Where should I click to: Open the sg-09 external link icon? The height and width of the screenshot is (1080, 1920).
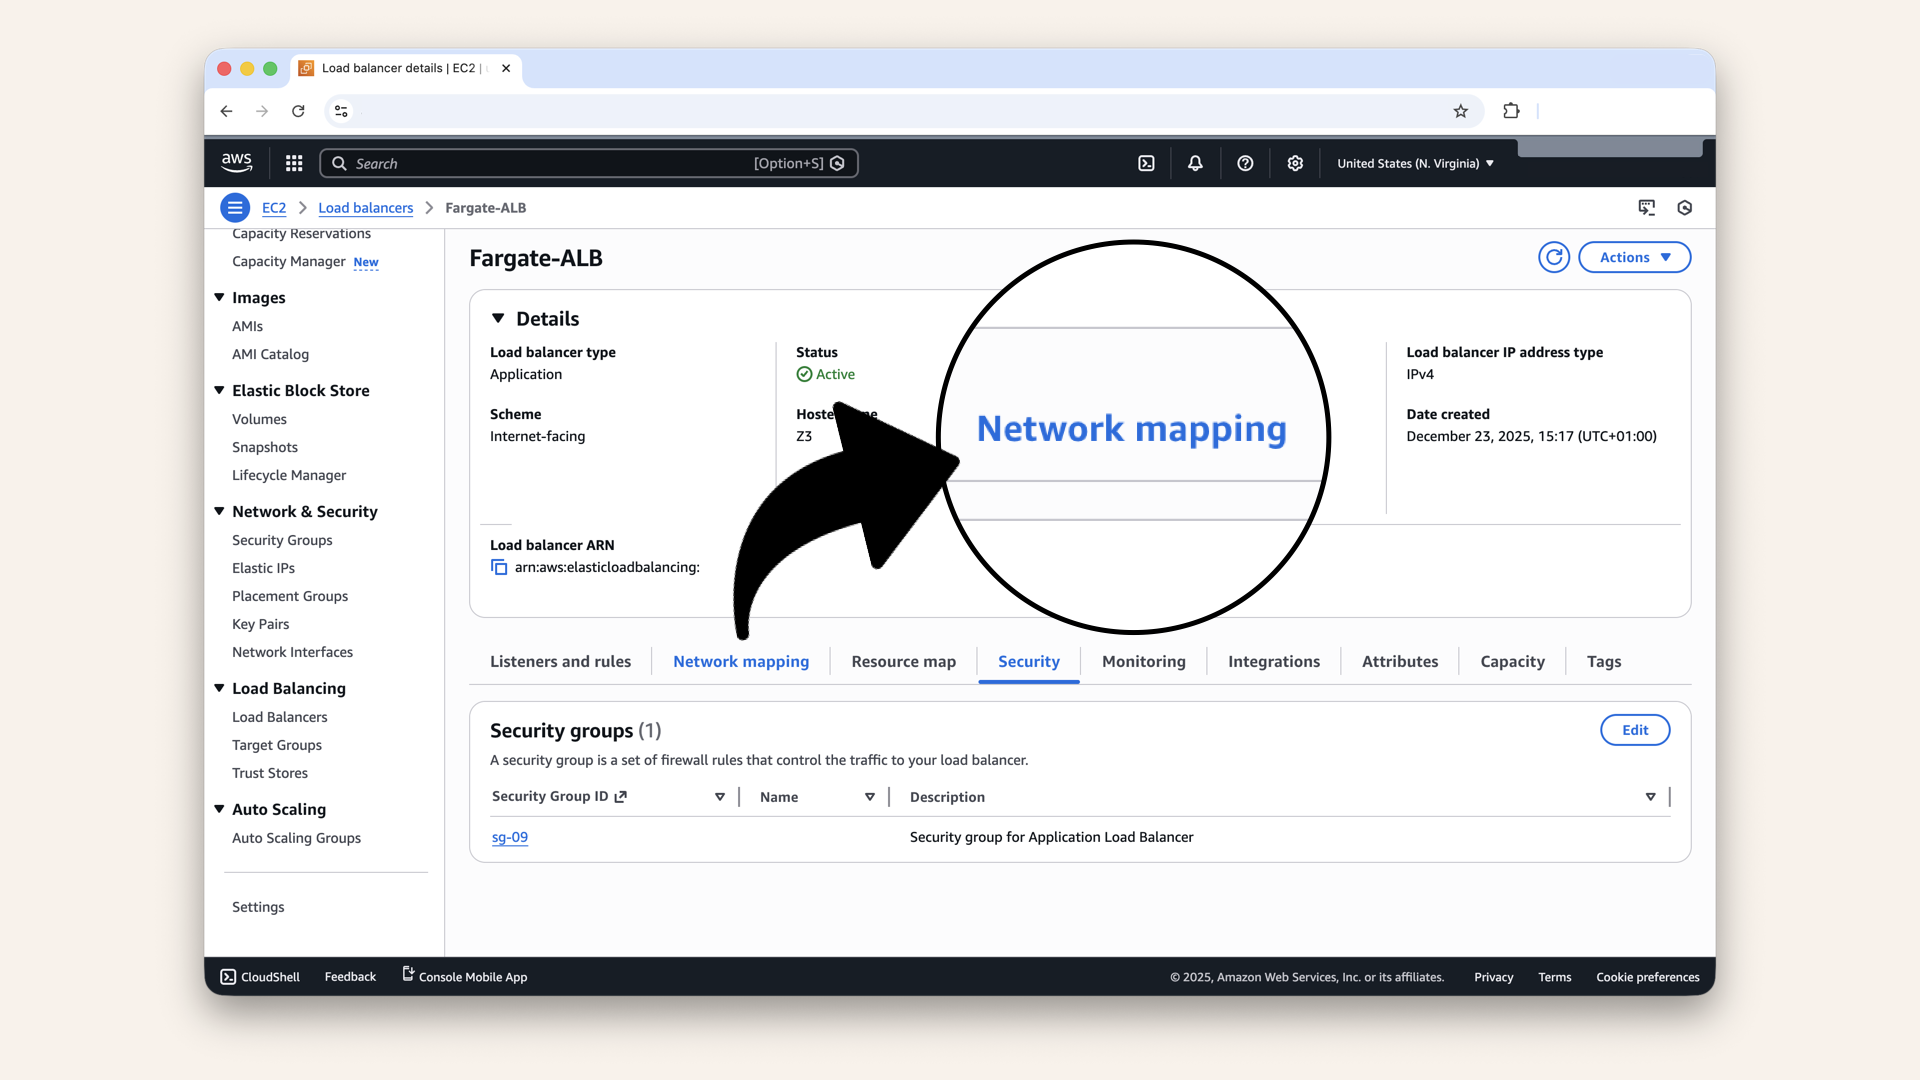coord(619,796)
